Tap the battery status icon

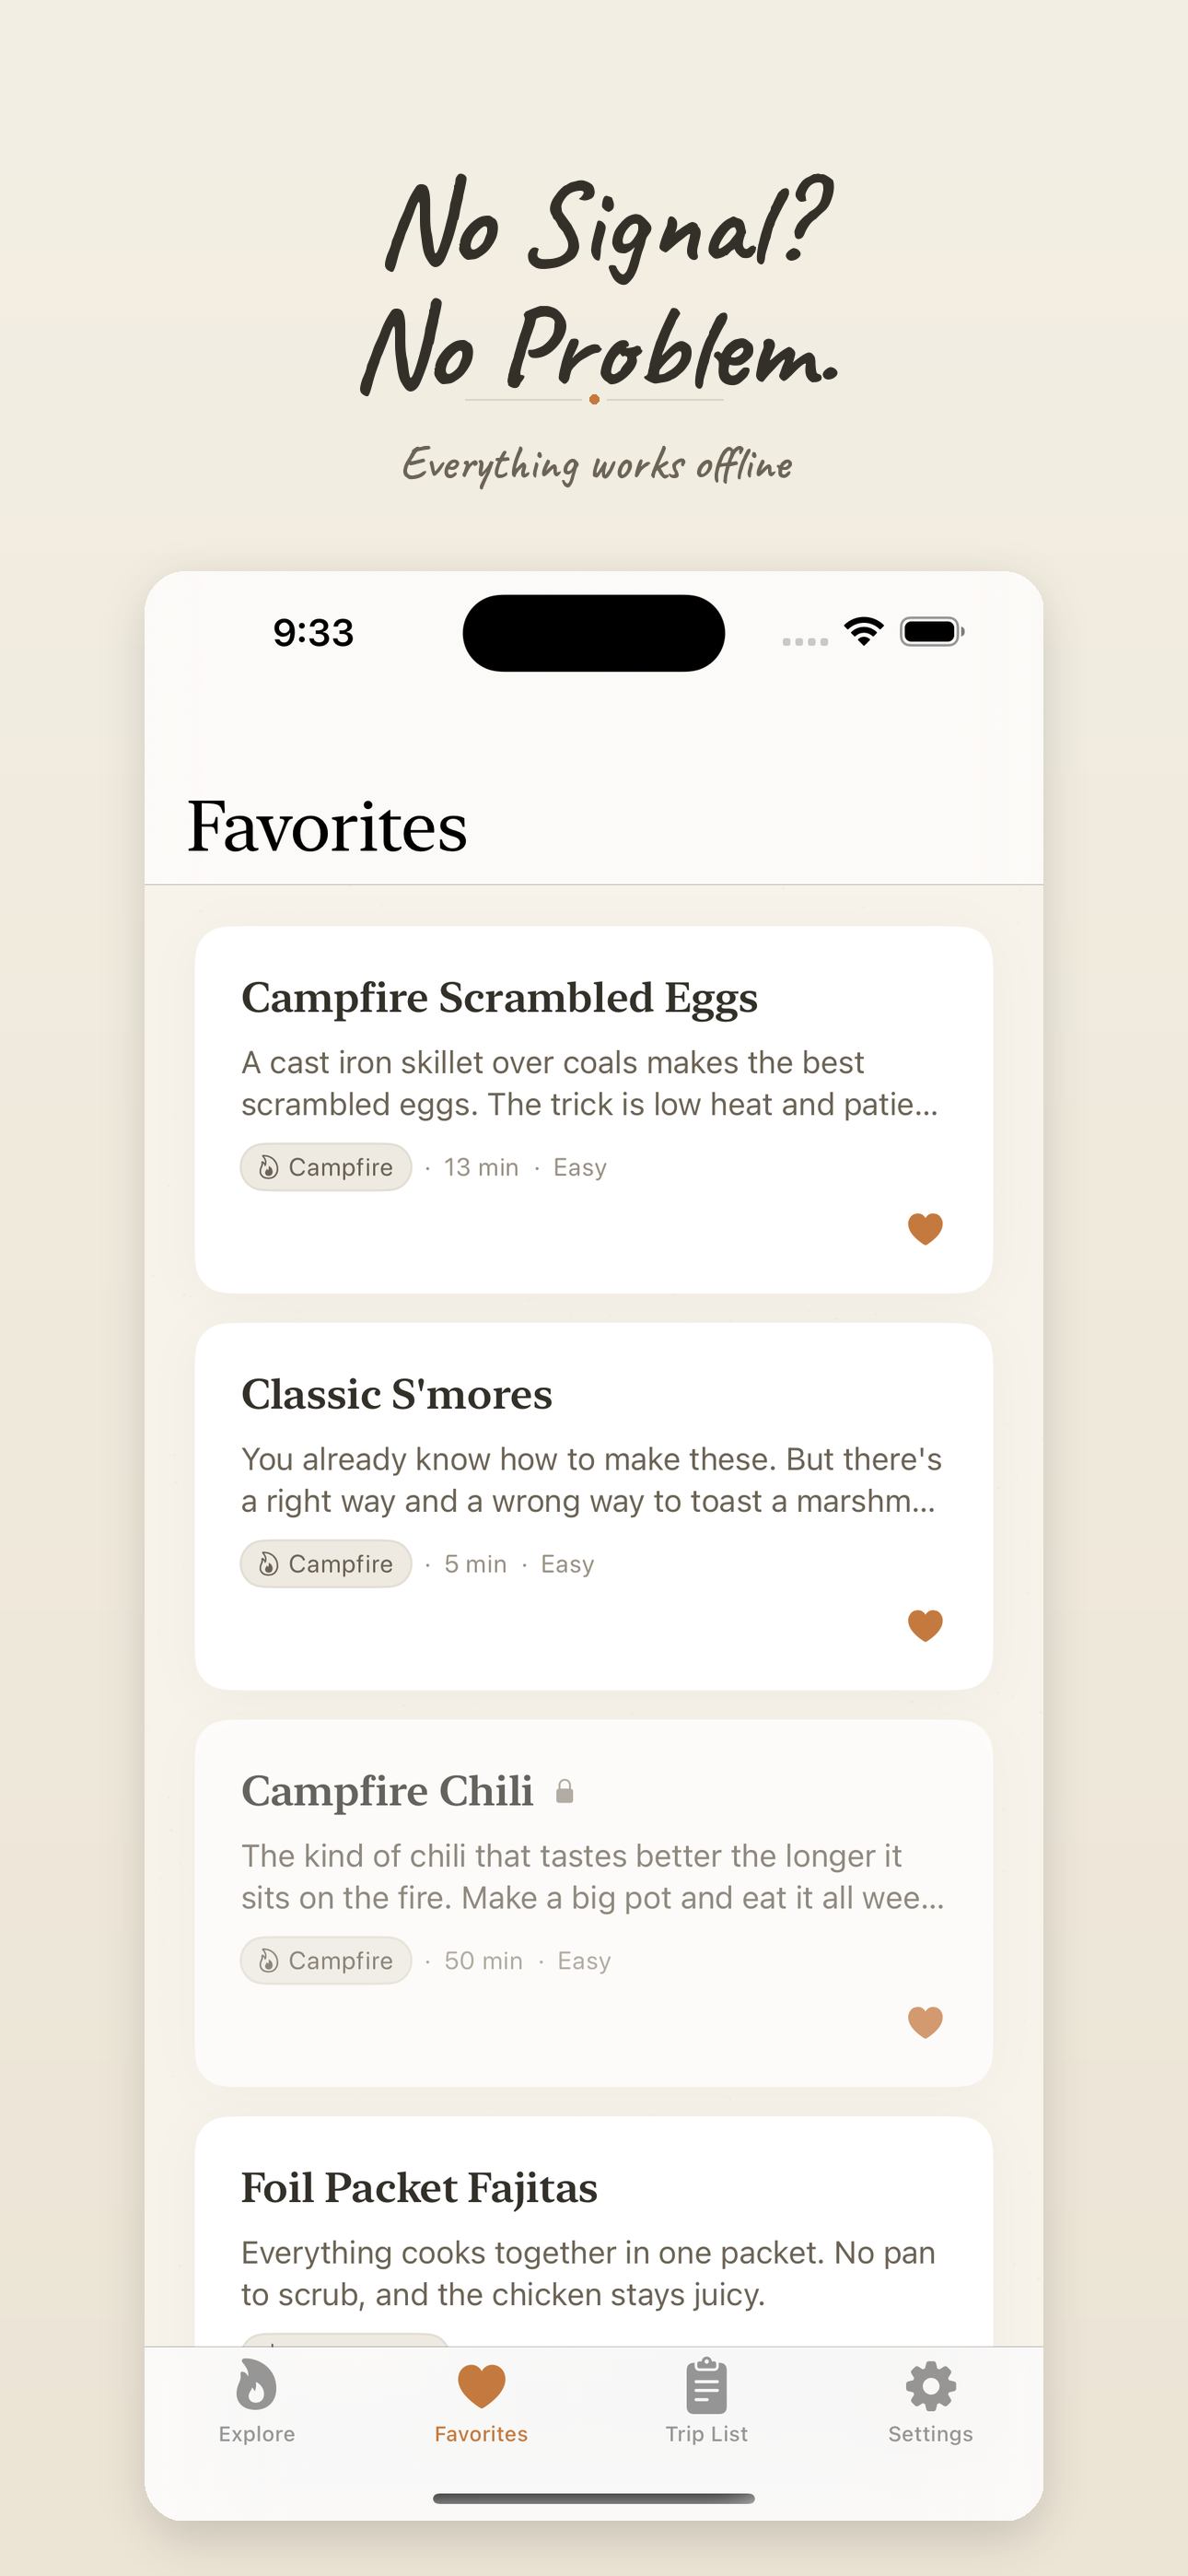931,632
